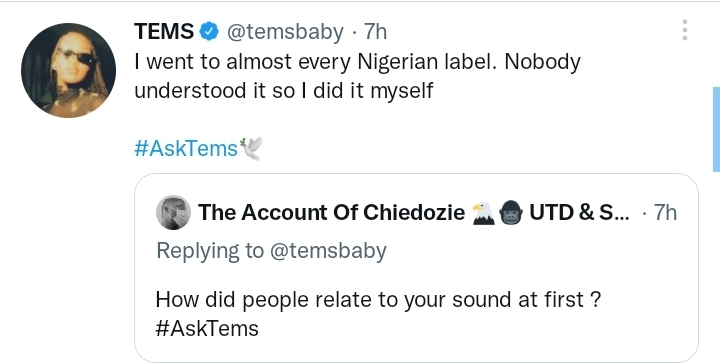Viewport: 720px width, 364px height.
Task: Open TEMS profile picture
Action: (x=68, y=70)
